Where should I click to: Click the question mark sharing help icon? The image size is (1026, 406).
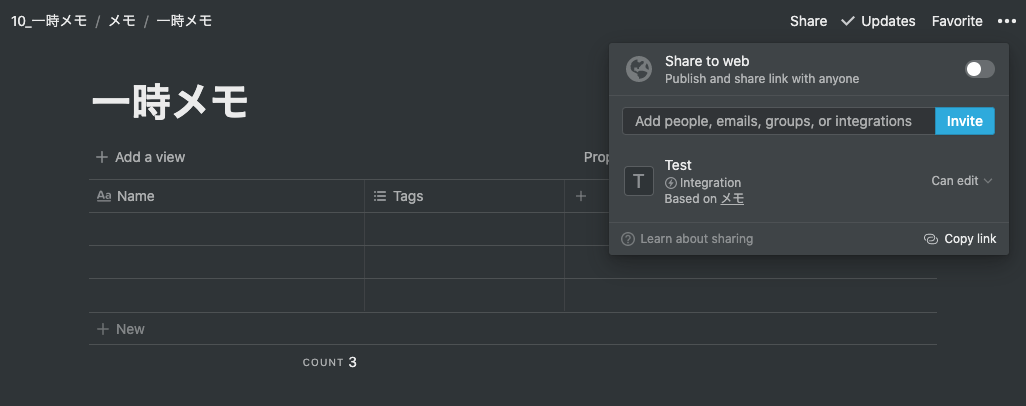(x=628, y=239)
